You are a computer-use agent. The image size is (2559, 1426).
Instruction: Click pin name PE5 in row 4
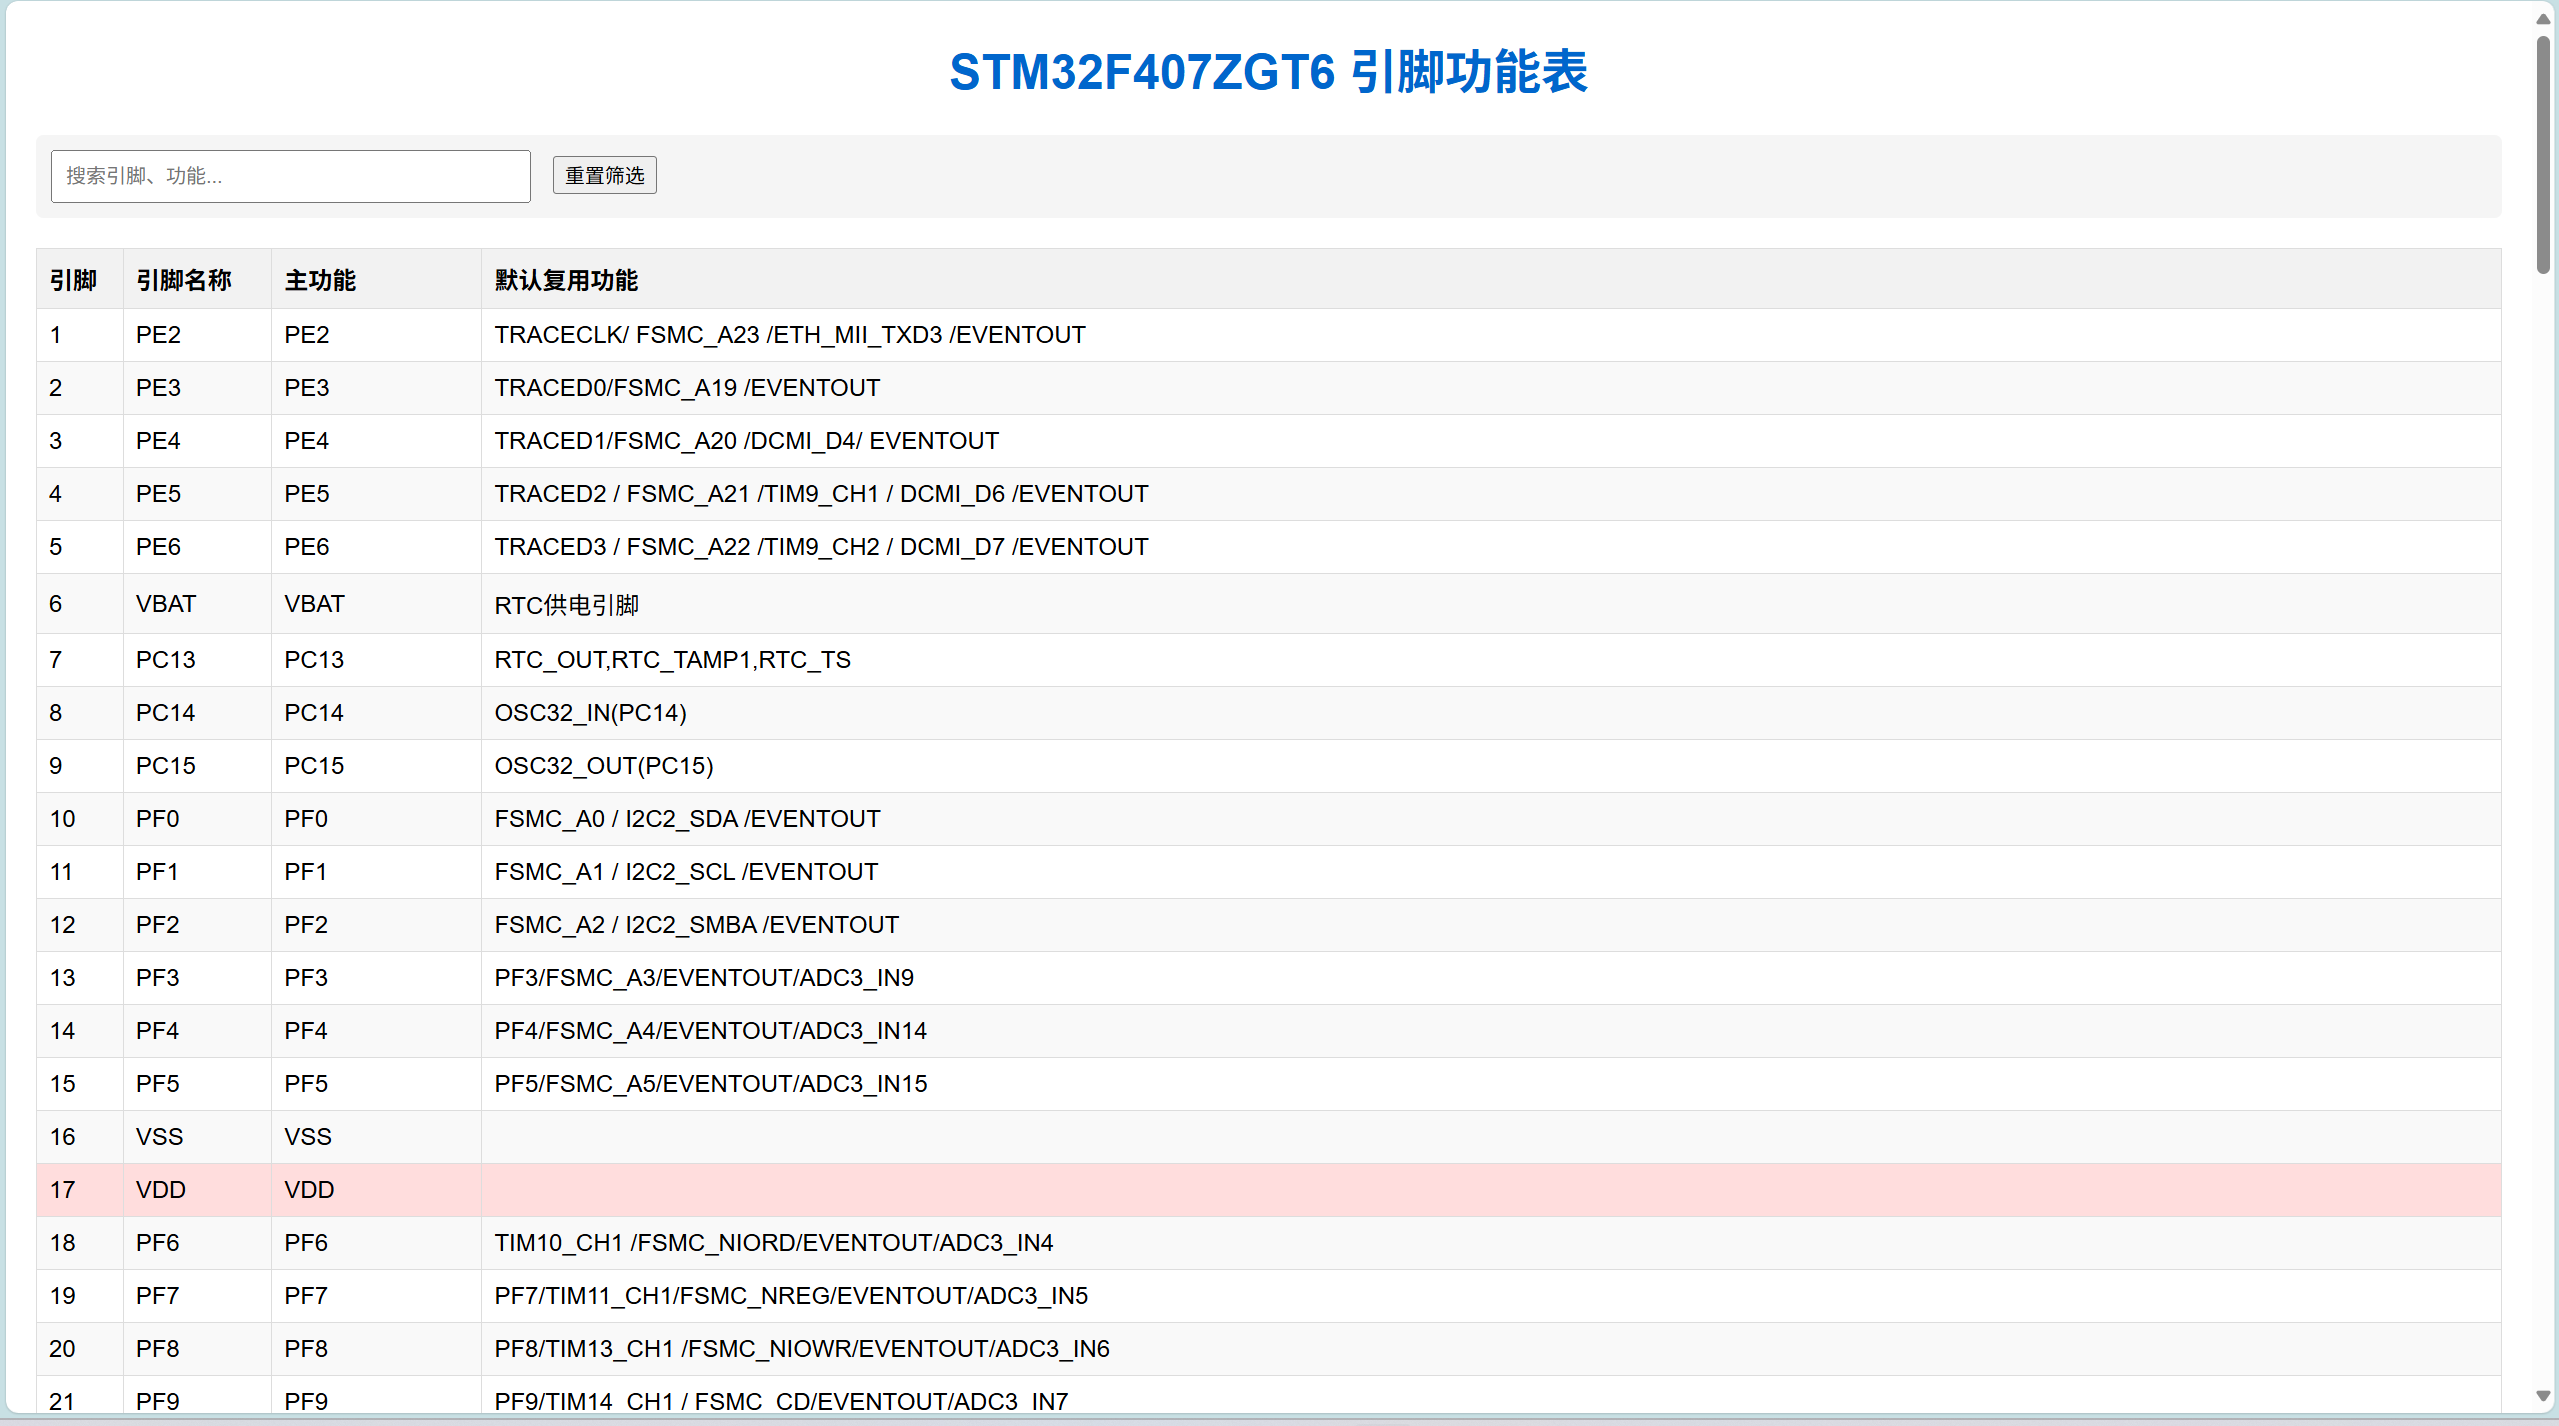tap(197, 494)
